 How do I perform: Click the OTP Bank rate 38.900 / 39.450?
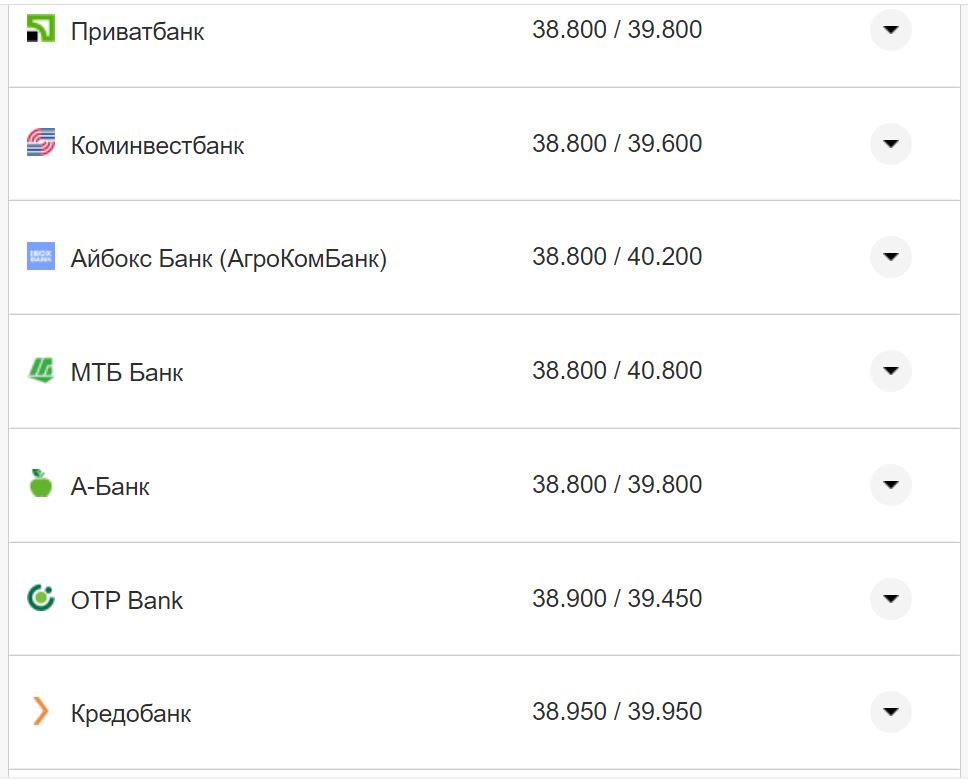[x=616, y=599]
